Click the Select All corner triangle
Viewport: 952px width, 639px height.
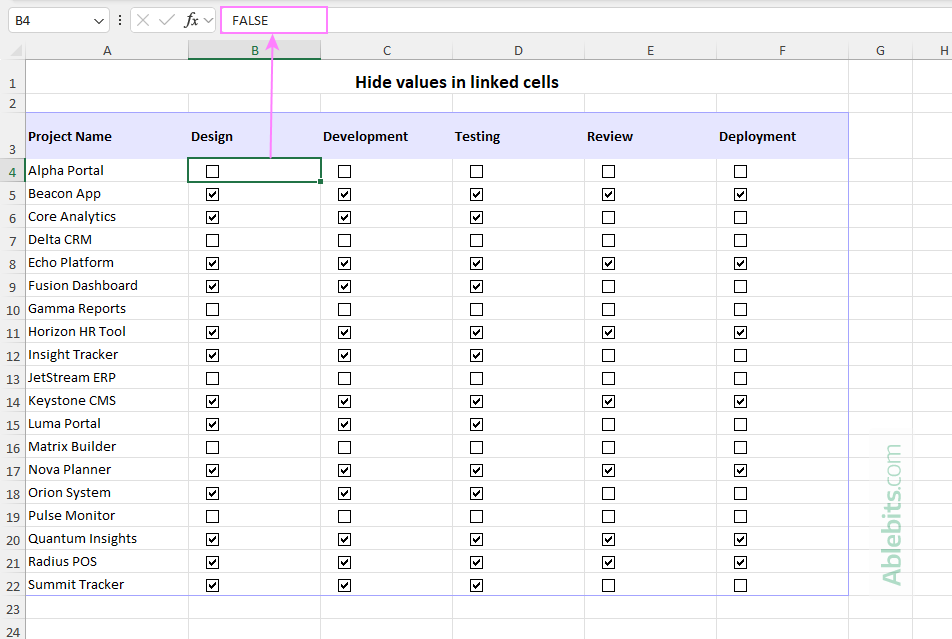coord(13,50)
